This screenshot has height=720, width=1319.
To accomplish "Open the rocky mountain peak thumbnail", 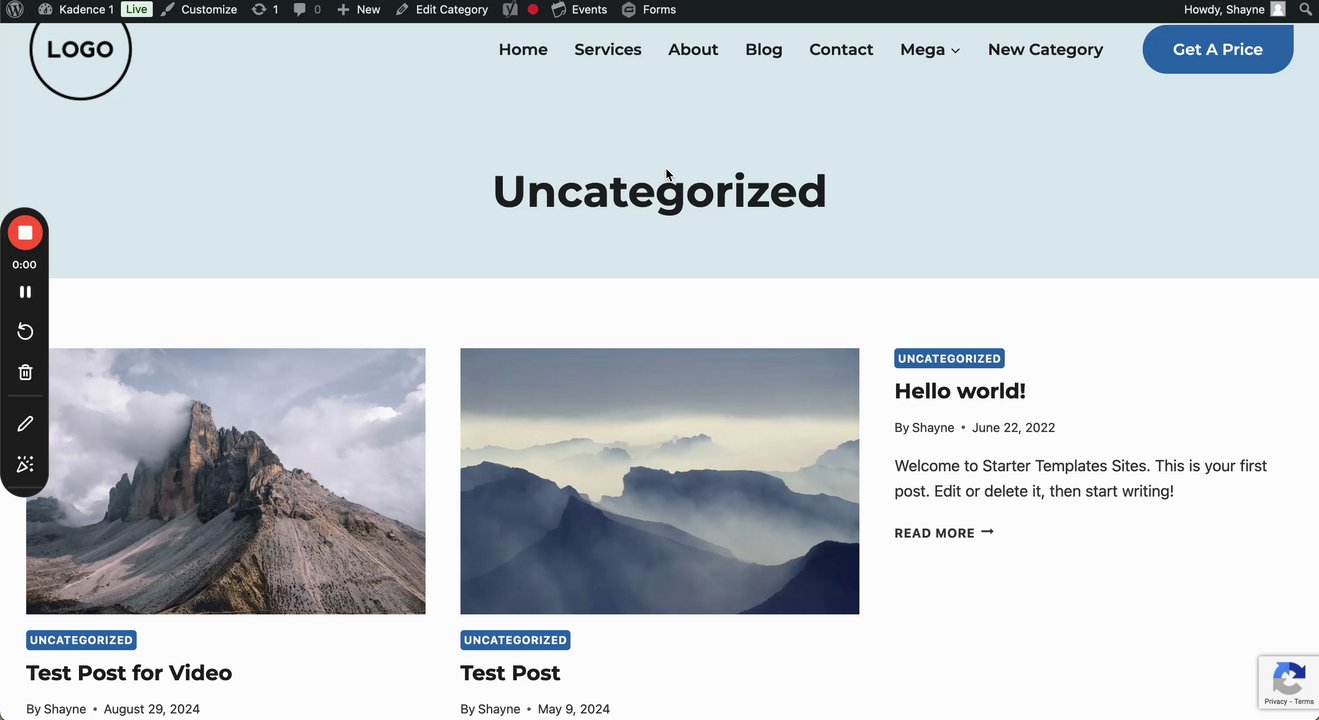I will 225,481.
